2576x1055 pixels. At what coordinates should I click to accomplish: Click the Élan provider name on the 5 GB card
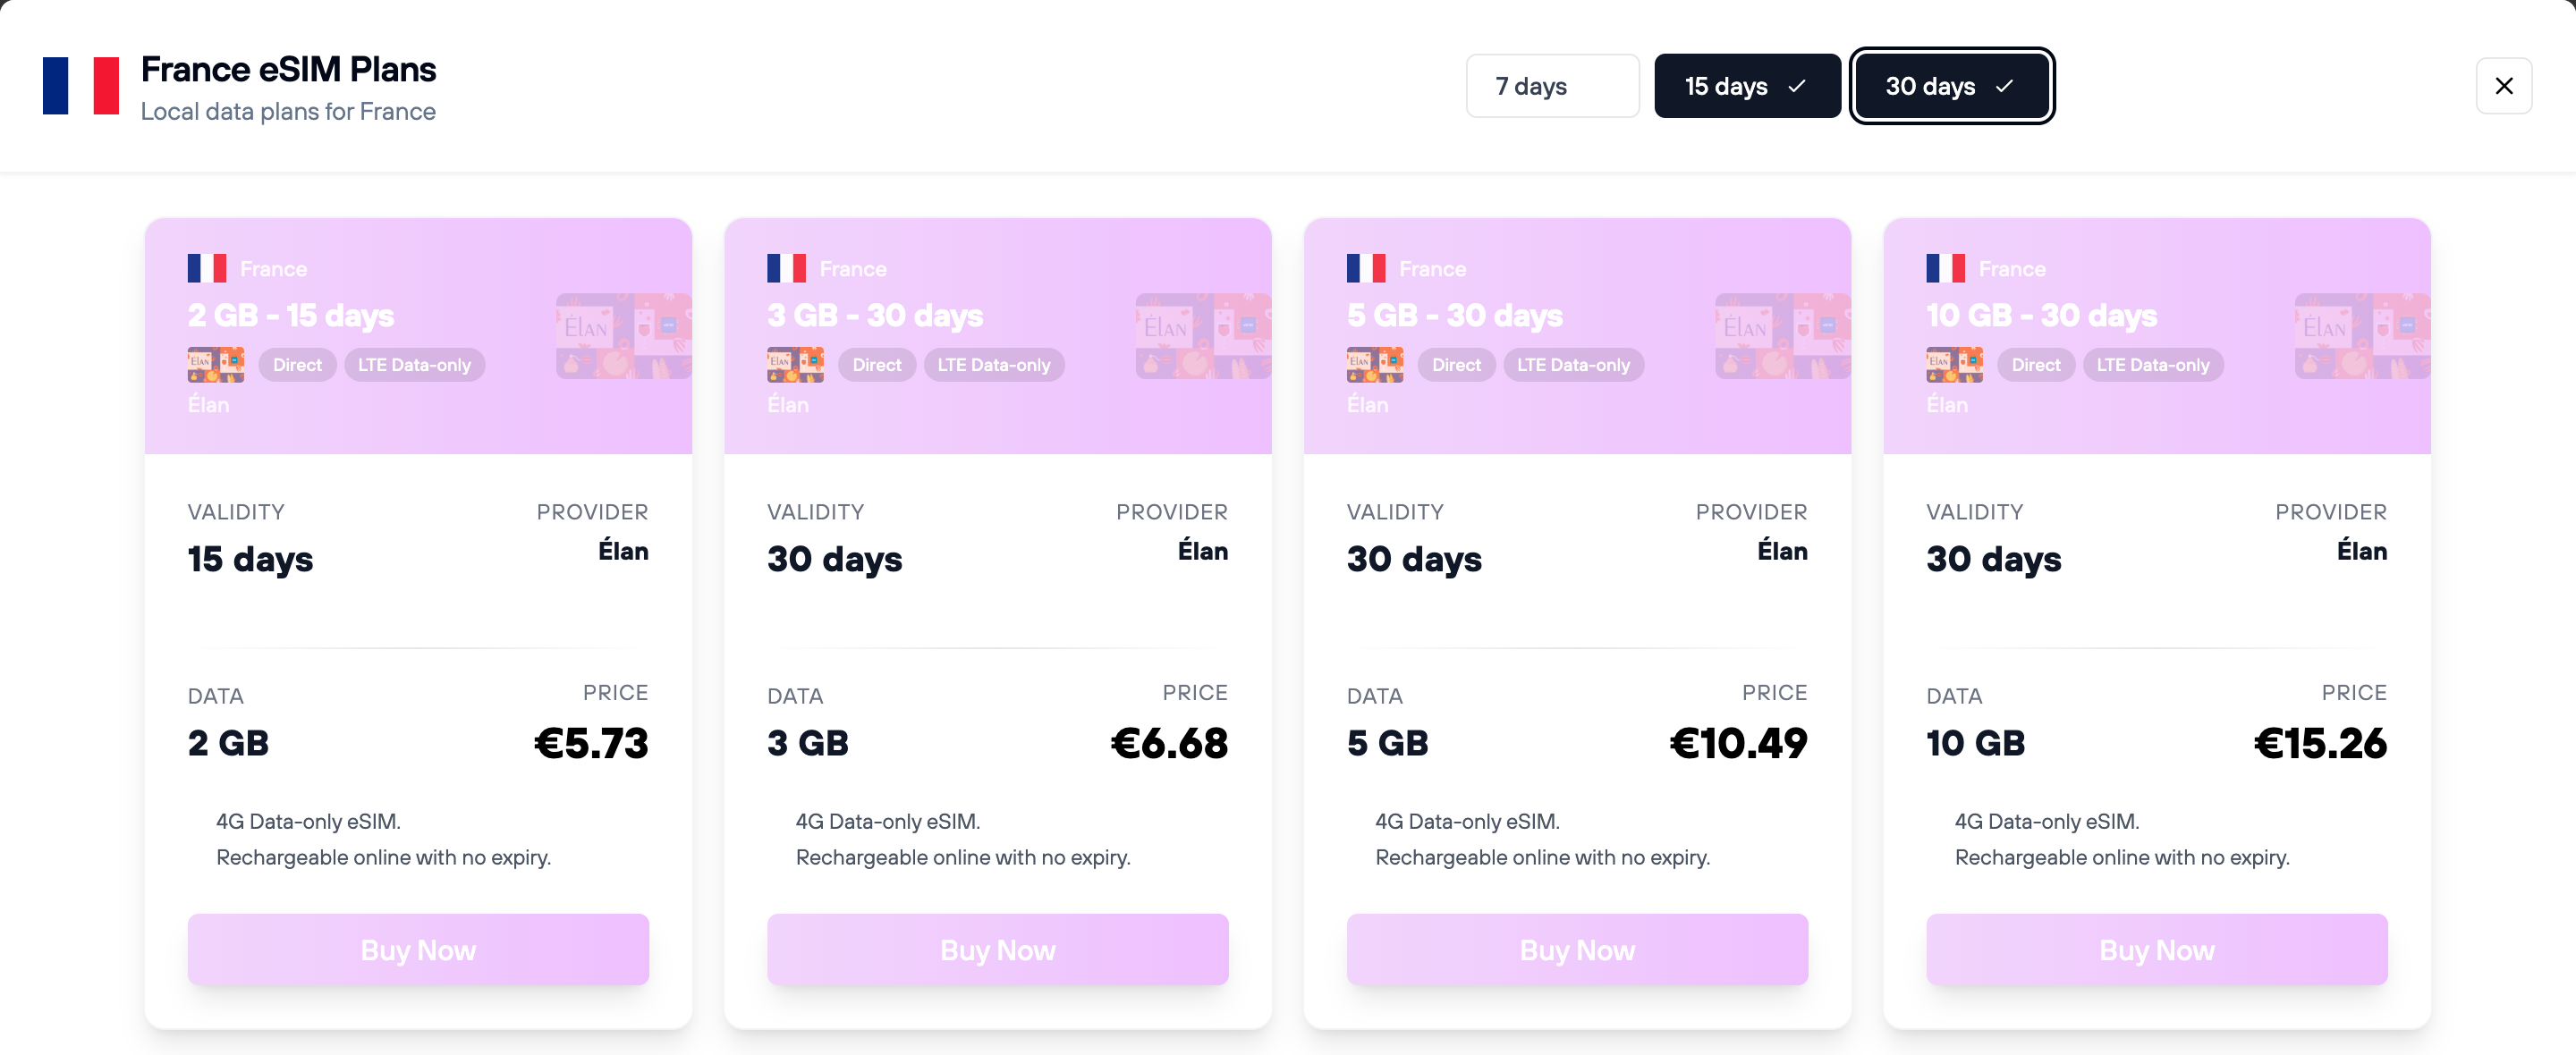(x=1783, y=551)
